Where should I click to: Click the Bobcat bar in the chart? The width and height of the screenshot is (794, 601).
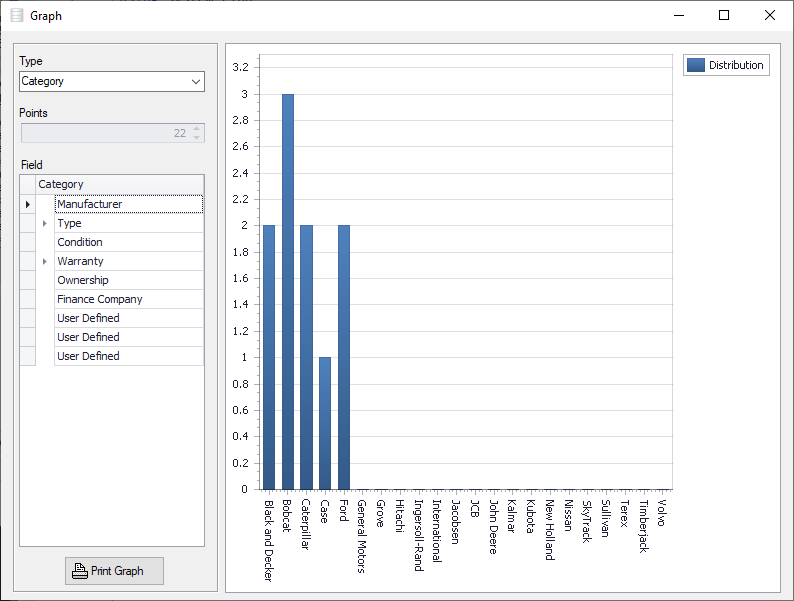(288, 292)
